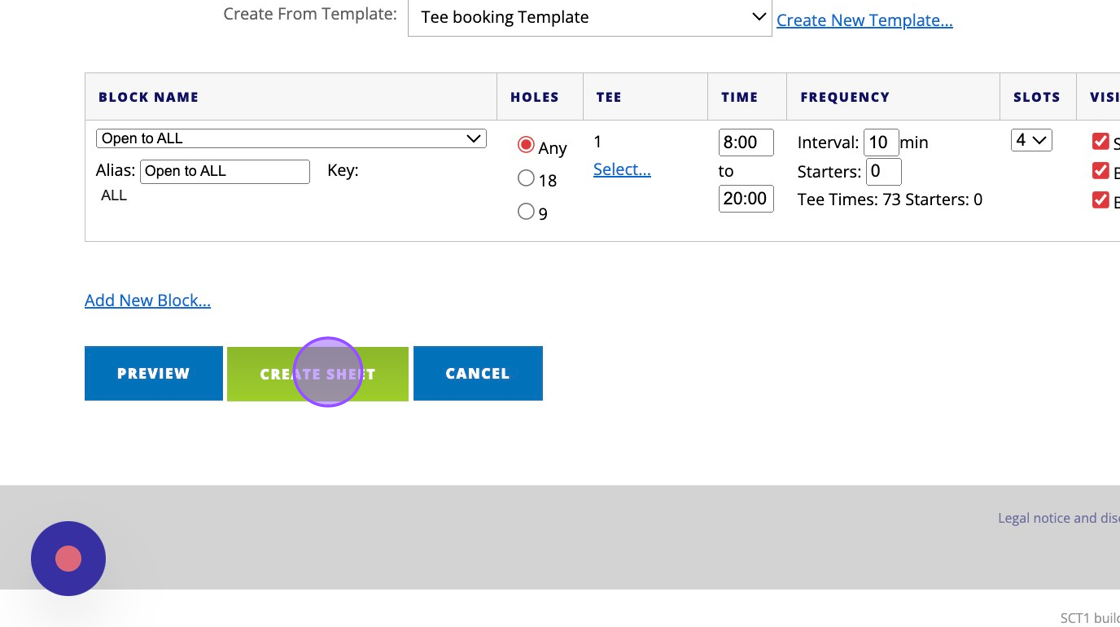
Task: Toggle the second visibility checkbox
Action: (x=1100, y=171)
